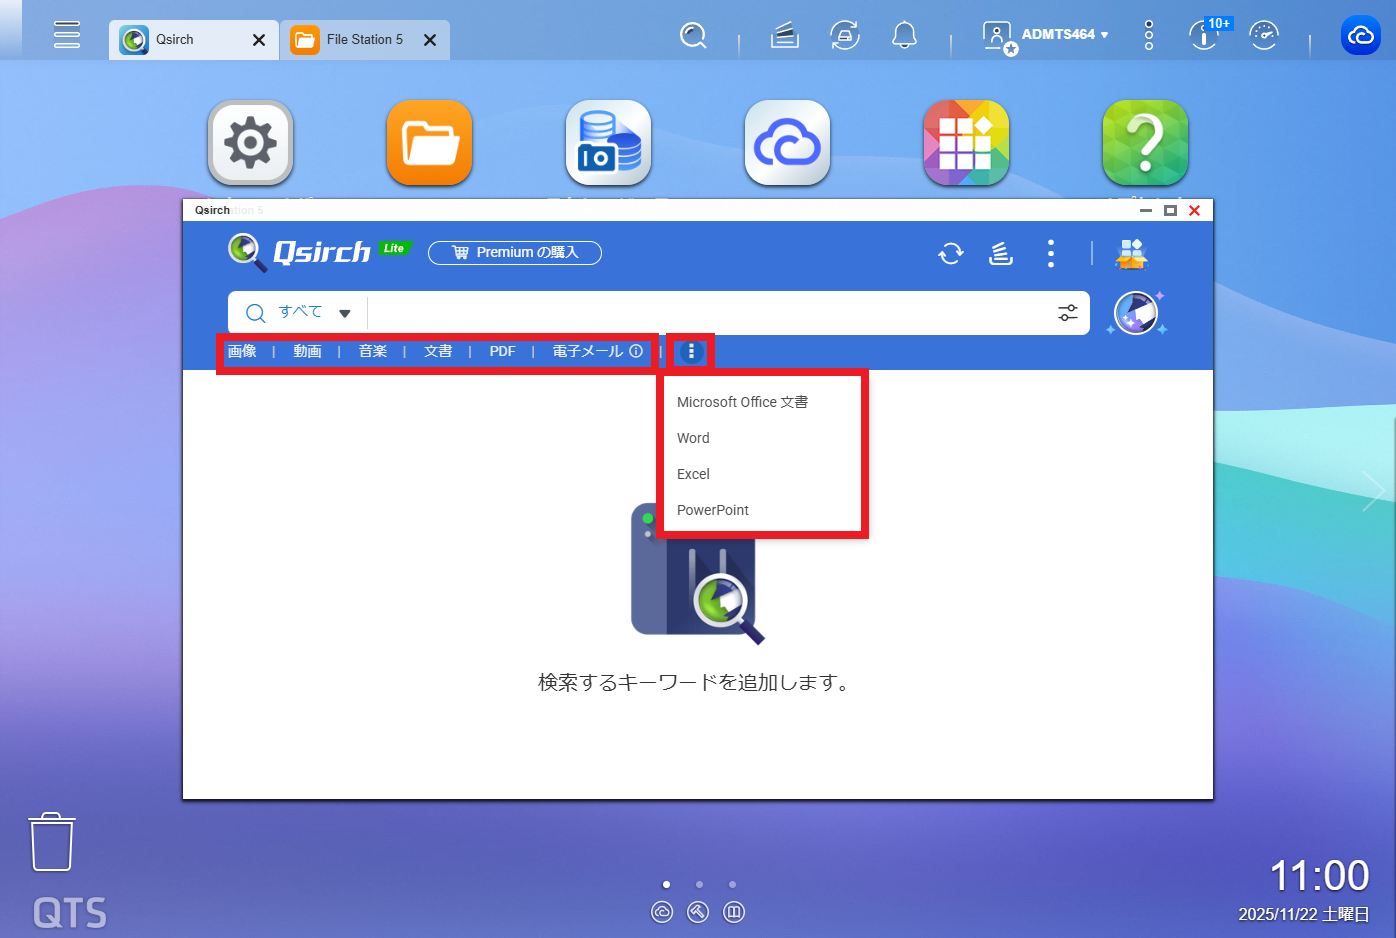Image resolution: width=1396 pixels, height=938 pixels.
Task: Filter results by 文書
Action: pos(438,351)
